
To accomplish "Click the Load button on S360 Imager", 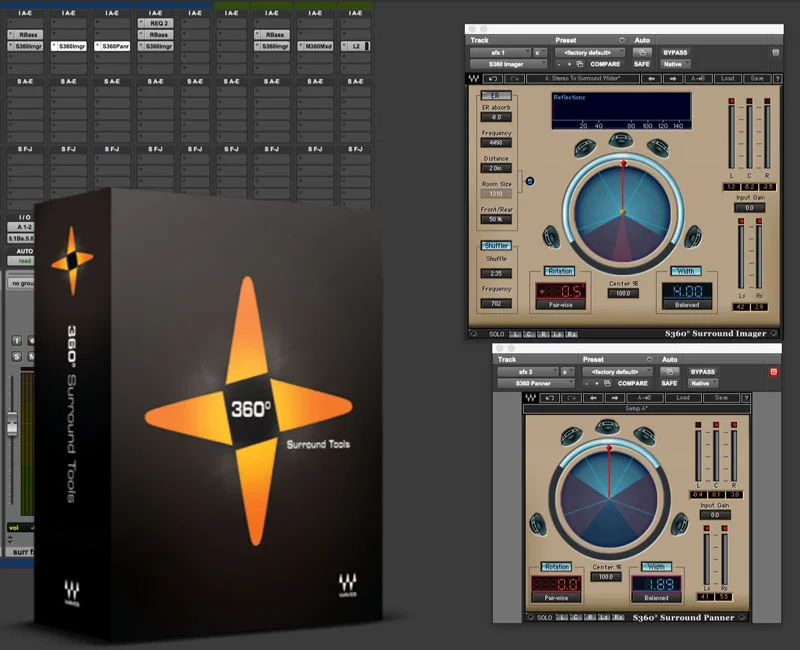I will pos(728,77).
